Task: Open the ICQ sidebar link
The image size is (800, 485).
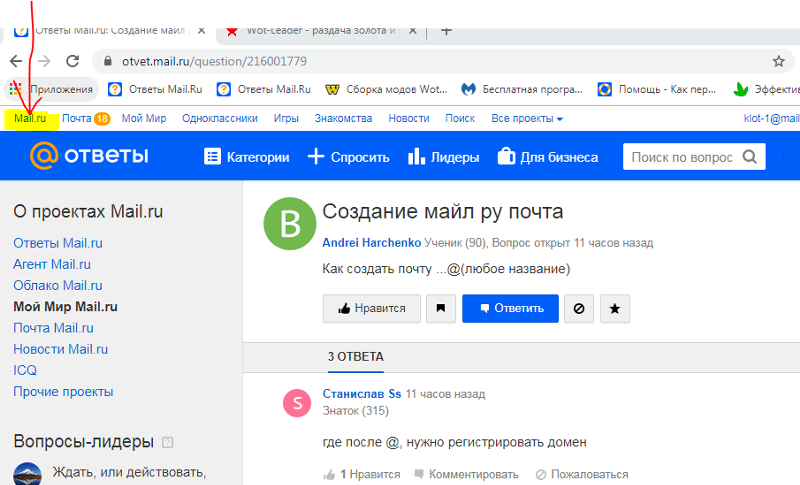Action: [25, 370]
